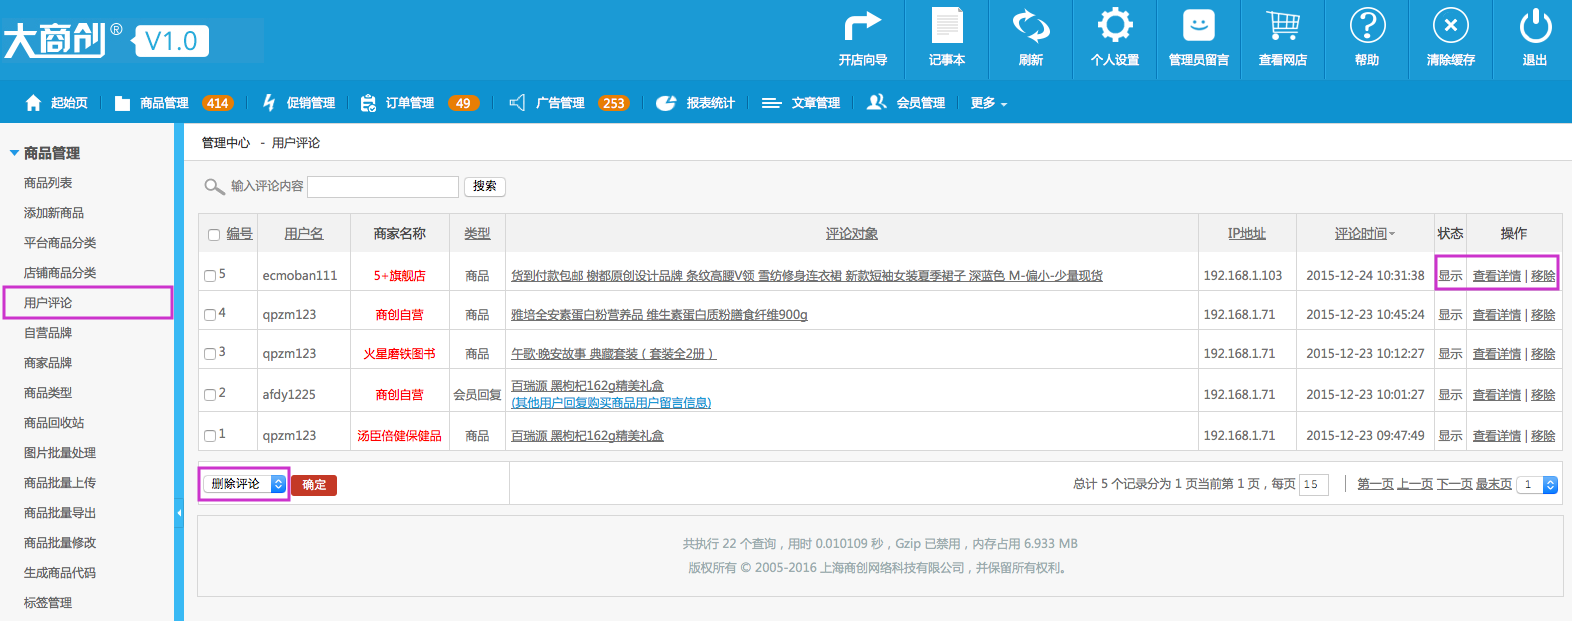Open the 雅培全安素蛋白粉 product link
Viewport: 1572px width, 621px height.
[659, 315]
